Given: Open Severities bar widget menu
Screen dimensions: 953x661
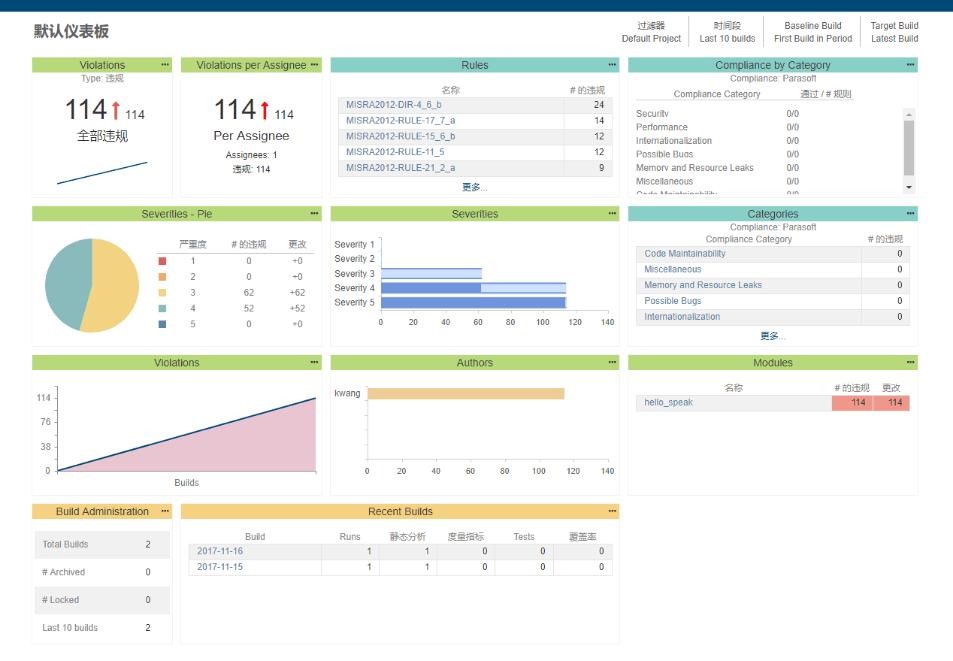Looking at the screenshot, I should point(612,213).
